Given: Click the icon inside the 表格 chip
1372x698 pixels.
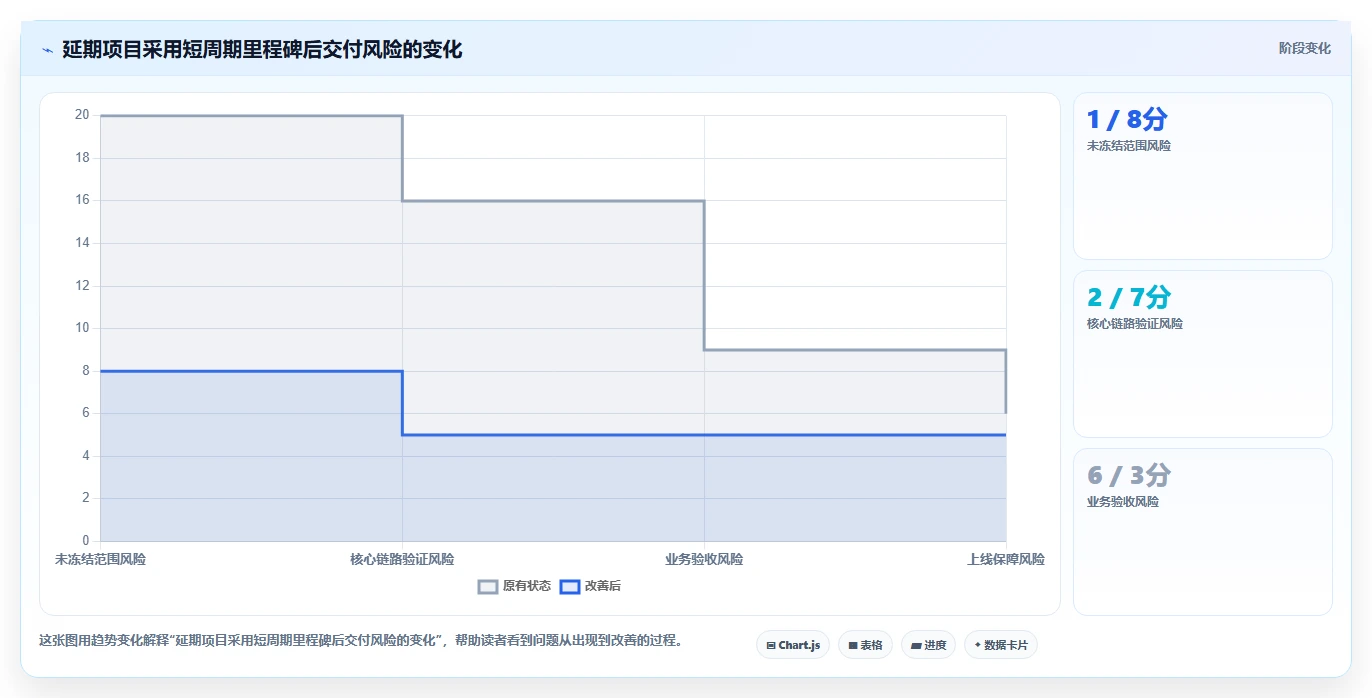Looking at the screenshot, I should point(853,646).
